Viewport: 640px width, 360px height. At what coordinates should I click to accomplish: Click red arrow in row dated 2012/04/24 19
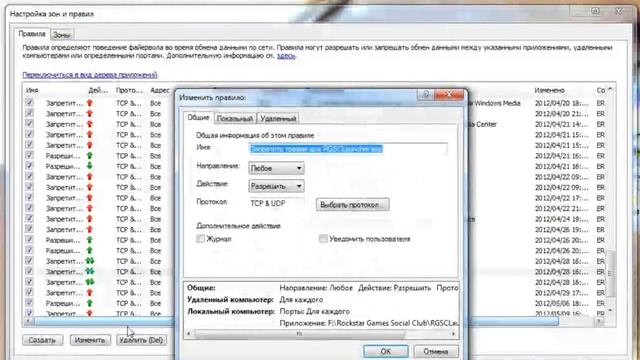[x=90, y=219]
